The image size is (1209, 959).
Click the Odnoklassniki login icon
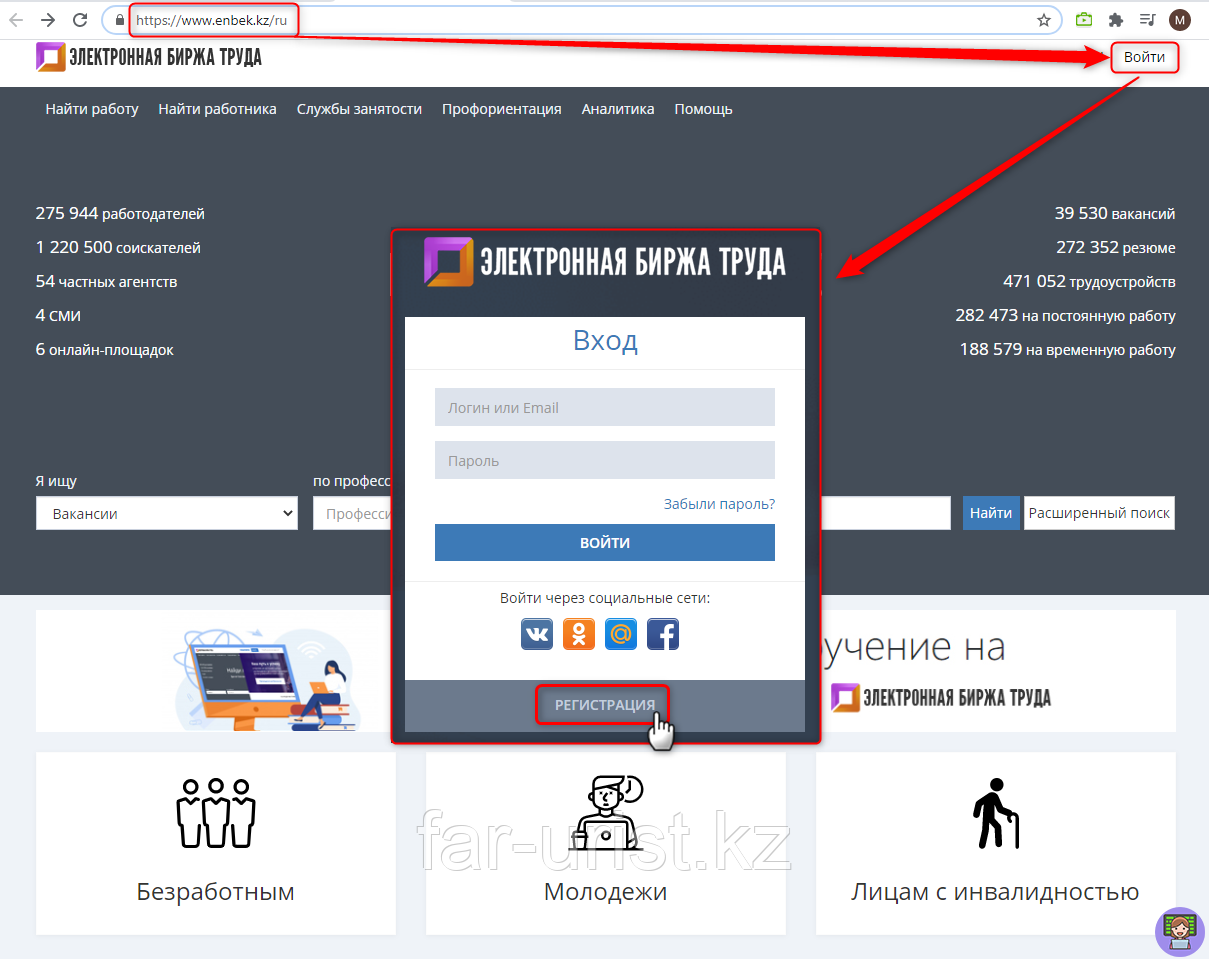tap(579, 634)
